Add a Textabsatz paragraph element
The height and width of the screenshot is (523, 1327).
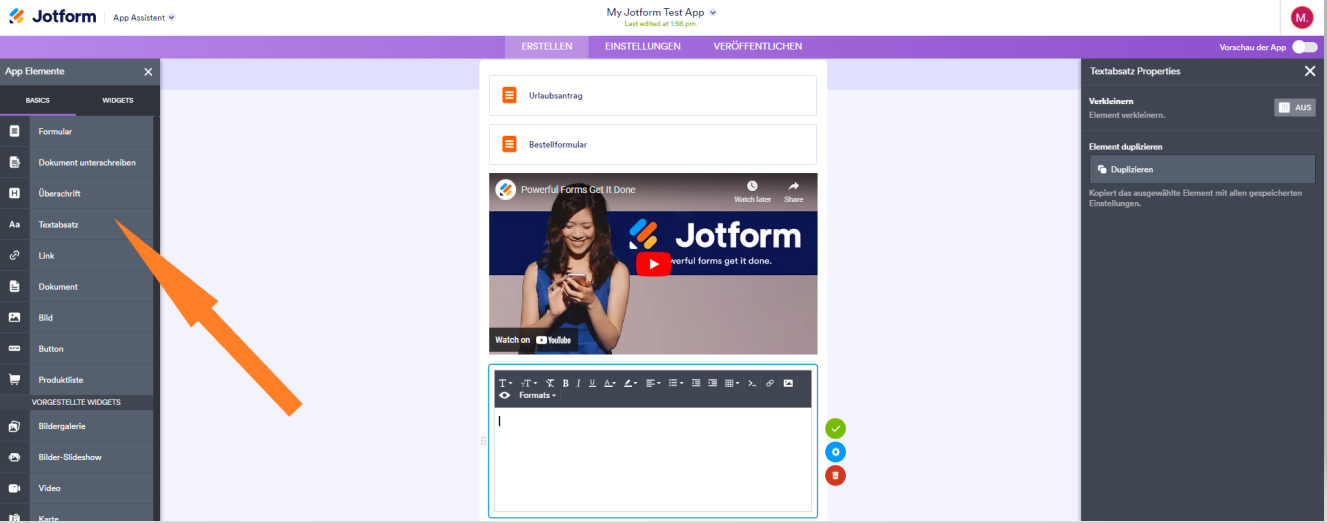click(77, 225)
